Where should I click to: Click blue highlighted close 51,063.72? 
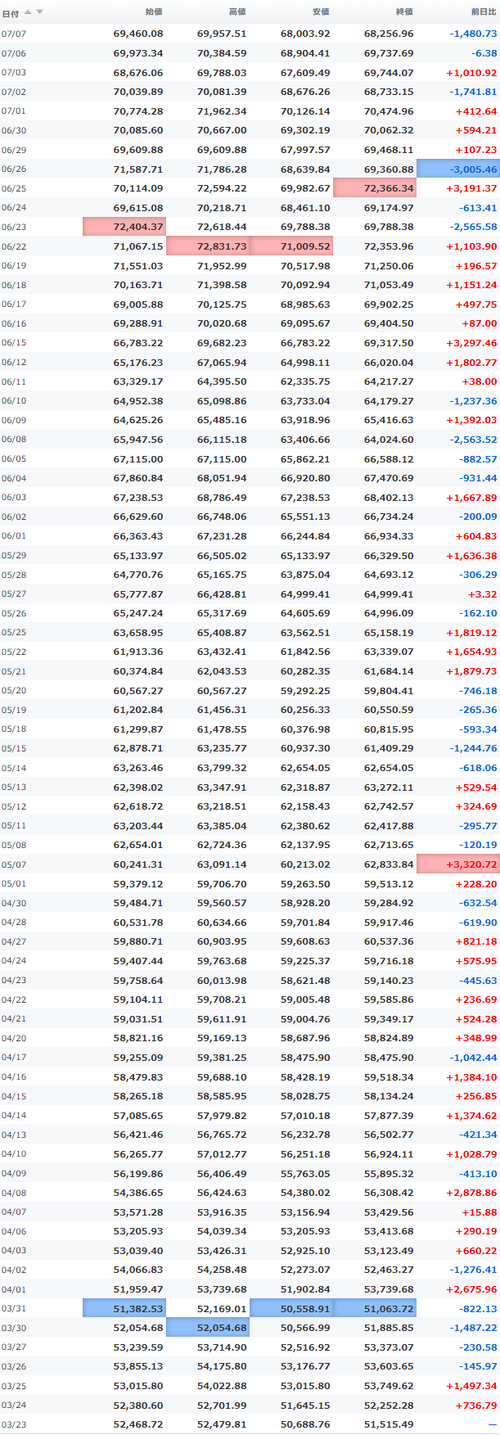pos(374,1308)
